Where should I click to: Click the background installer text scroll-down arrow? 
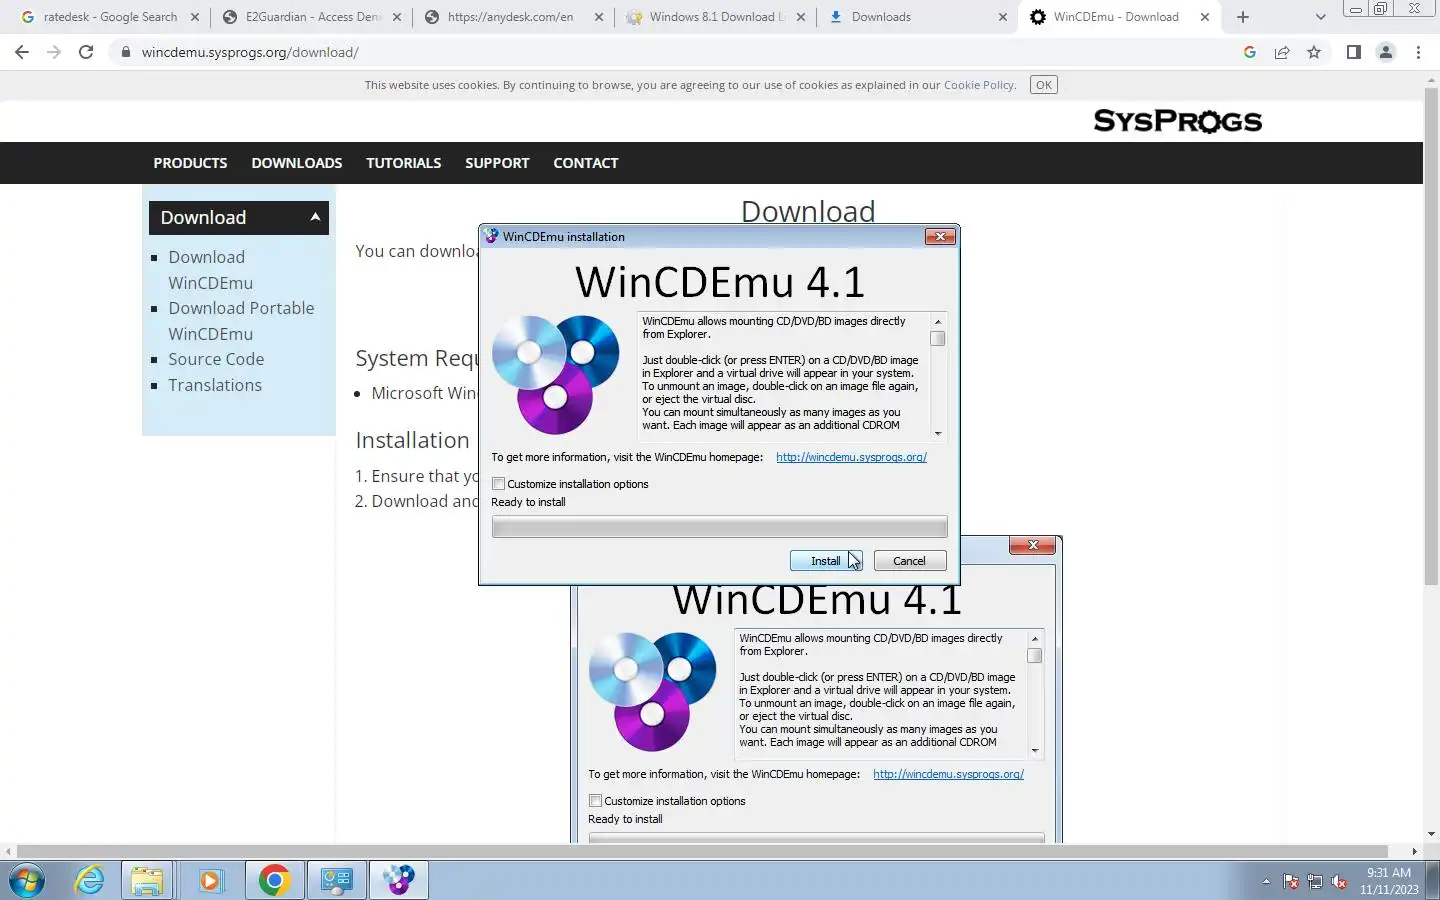pos(1035,750)
